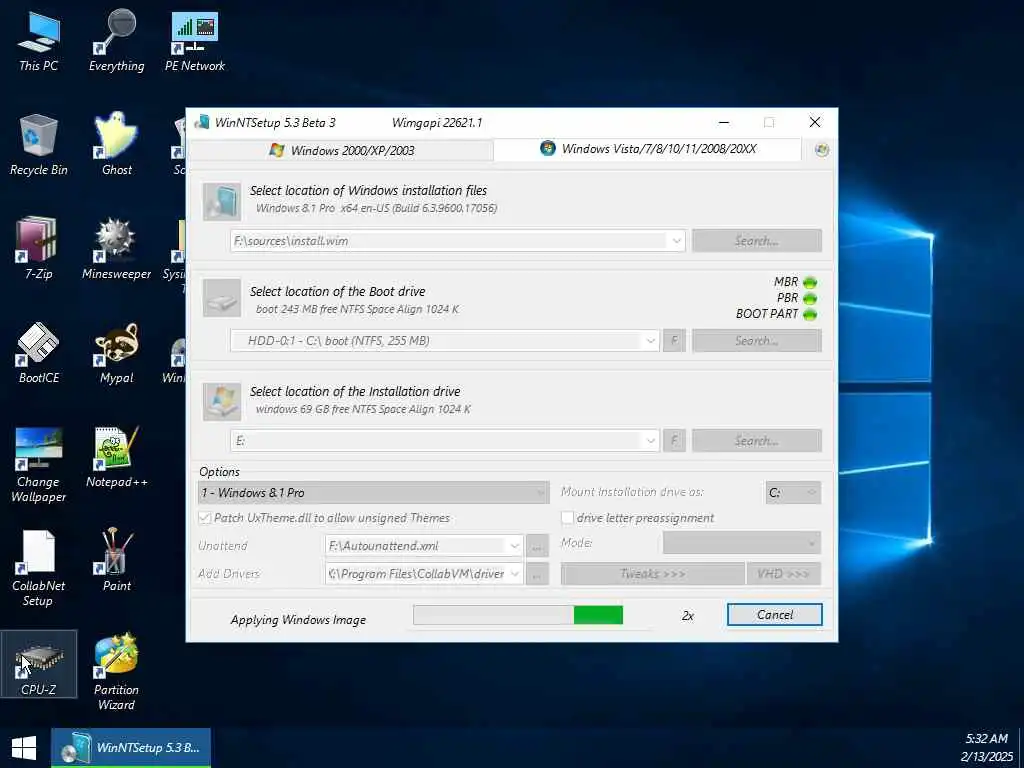The image size is (1024, 768).
Task: Browse for drivers folder with ... button
Action: 537,574
